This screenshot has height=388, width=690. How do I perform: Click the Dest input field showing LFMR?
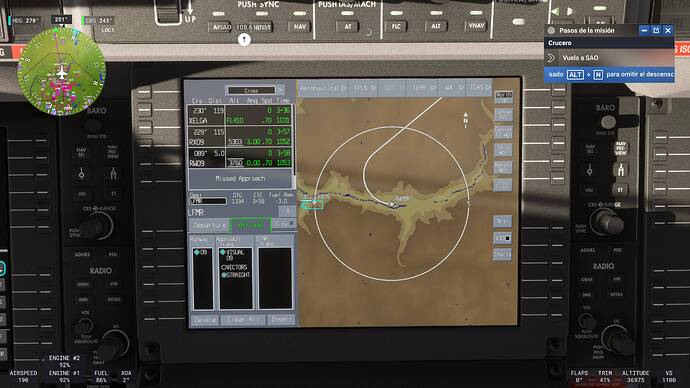pos(207,201)
